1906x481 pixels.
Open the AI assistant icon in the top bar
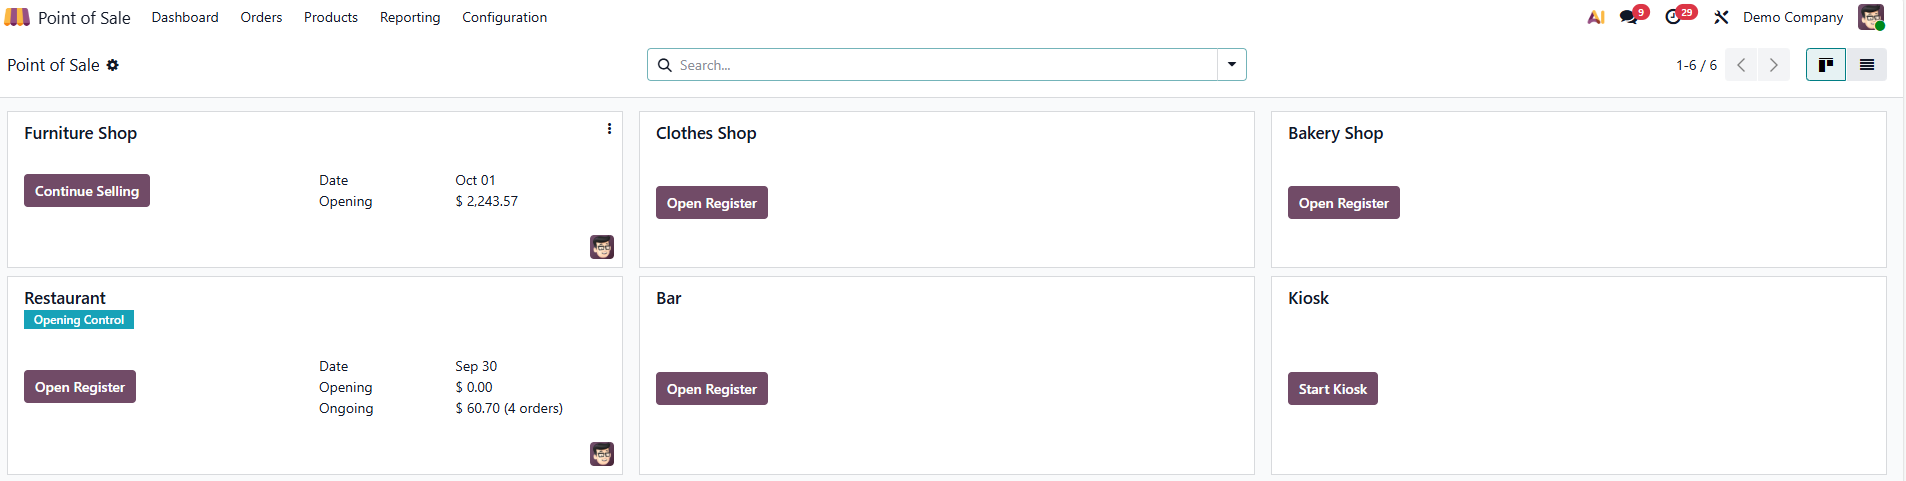click(1595, 17)
